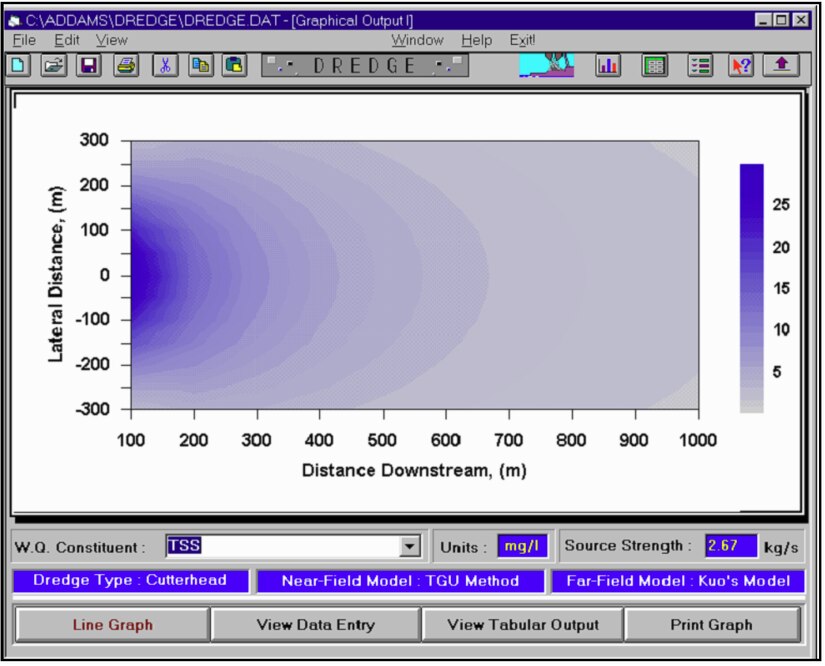Click the Source Strength value field
Viewport: 825px width, 666px height.
click(x=731, y=546)
